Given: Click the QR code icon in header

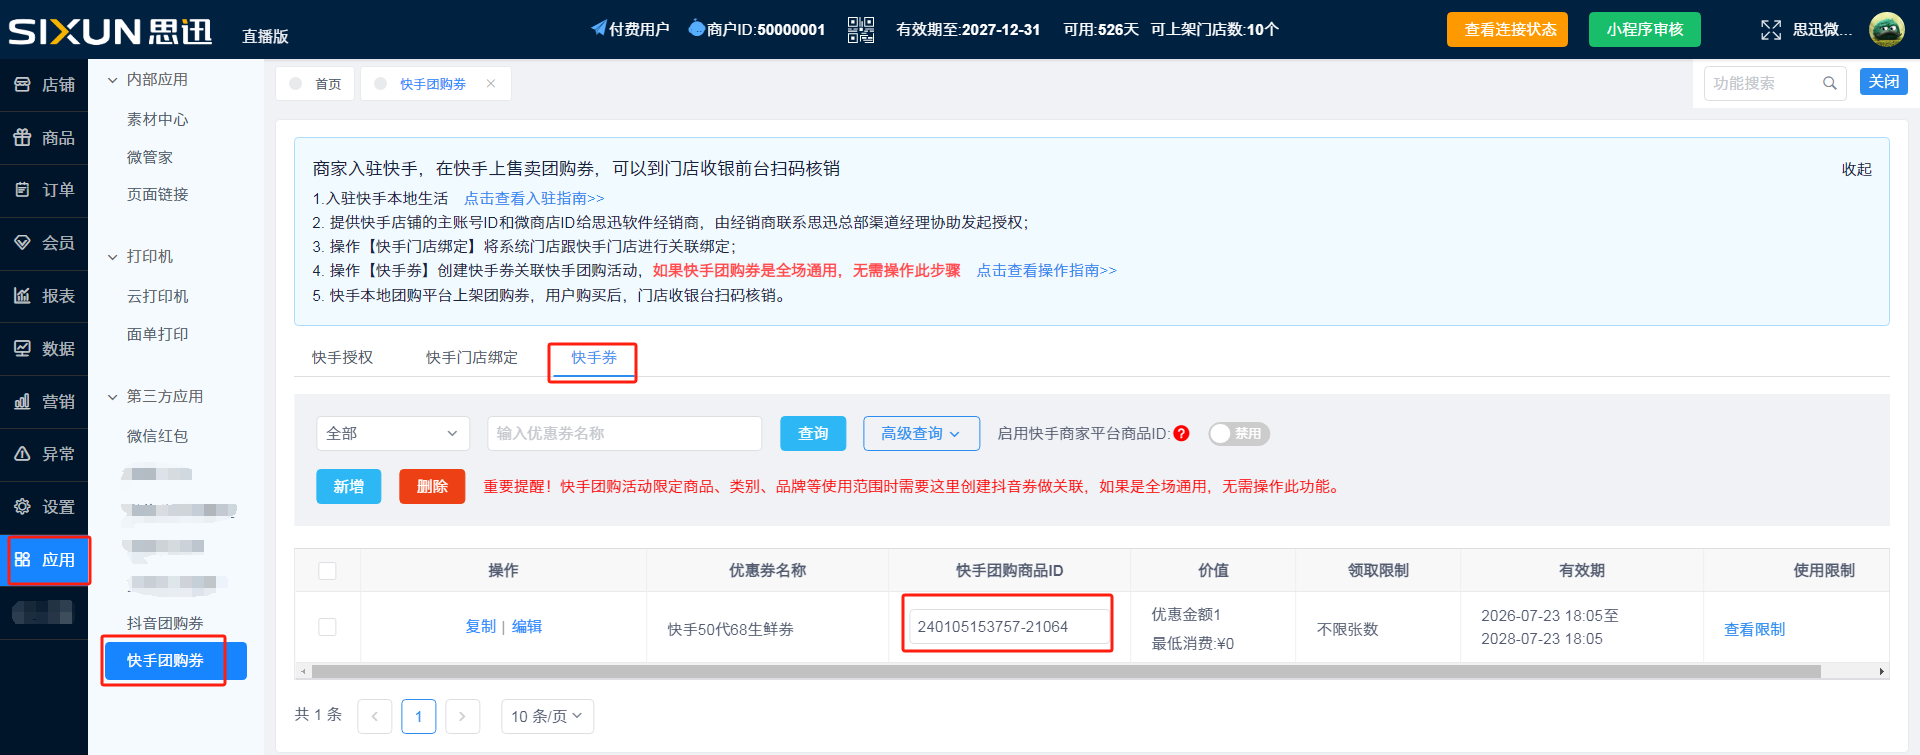Looking at the screenshot, I should (x=860, y=30).
